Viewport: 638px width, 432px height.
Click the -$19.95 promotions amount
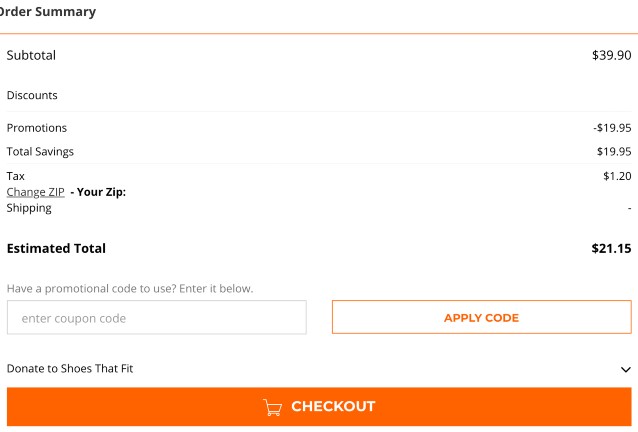pos(611,128)
